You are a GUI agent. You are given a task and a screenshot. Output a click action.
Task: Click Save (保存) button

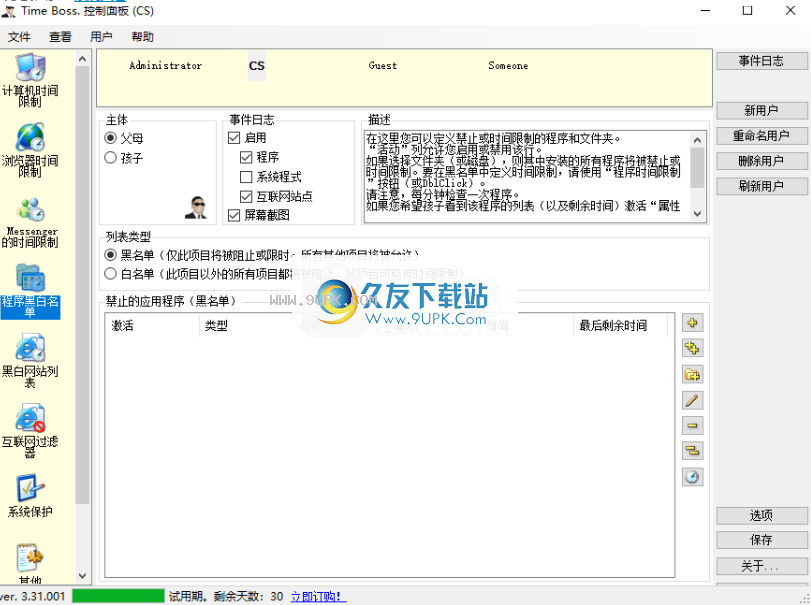point(761,540)
